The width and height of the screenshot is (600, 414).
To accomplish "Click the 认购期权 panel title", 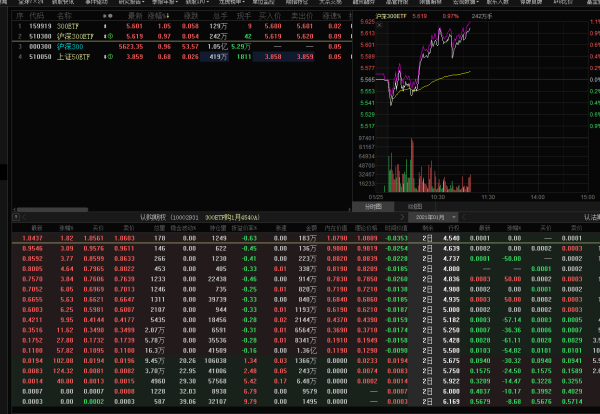I will tap(152, 216).
